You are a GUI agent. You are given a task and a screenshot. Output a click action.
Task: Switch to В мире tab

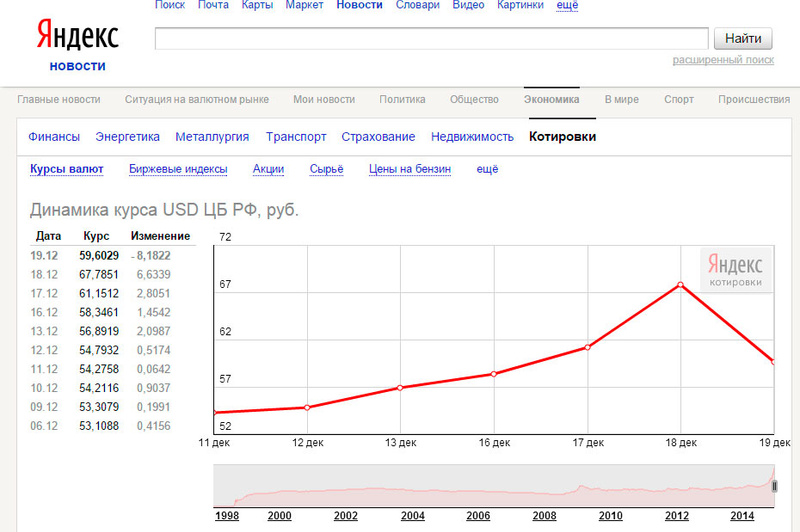click(x=621, y=99)
